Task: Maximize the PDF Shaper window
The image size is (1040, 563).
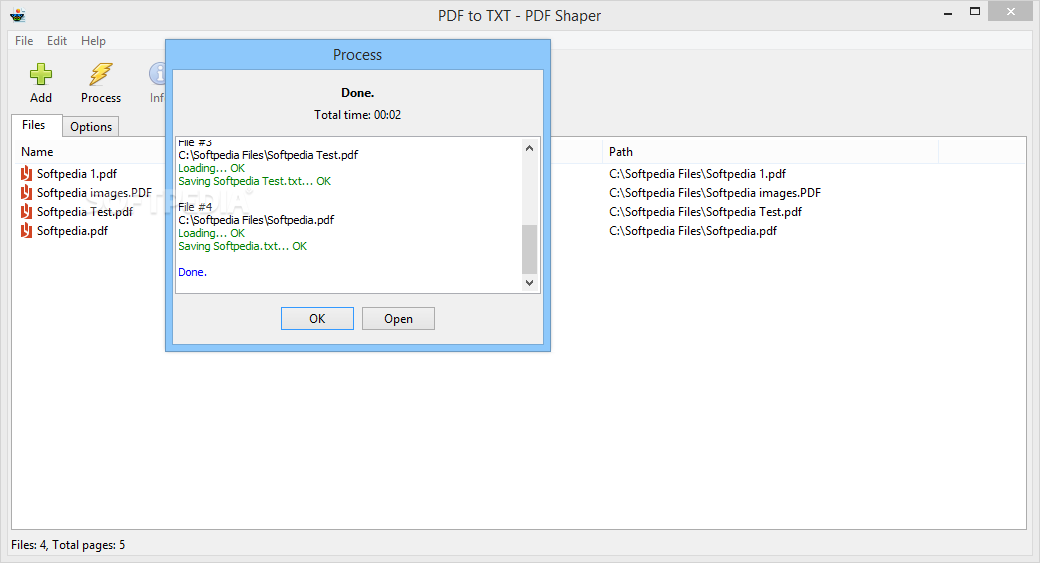Action: [974, 12]
